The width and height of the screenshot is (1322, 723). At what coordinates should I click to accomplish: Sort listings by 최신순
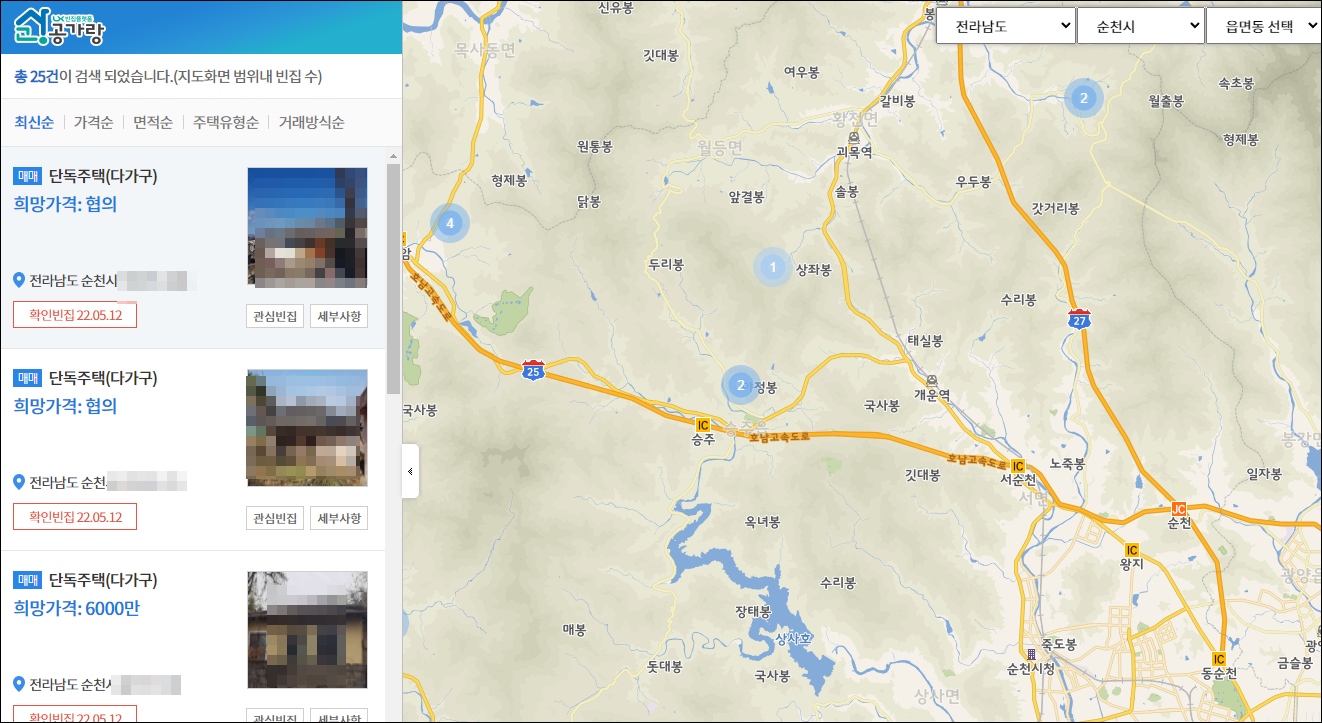pyautogui.click(x=34, y=123)
